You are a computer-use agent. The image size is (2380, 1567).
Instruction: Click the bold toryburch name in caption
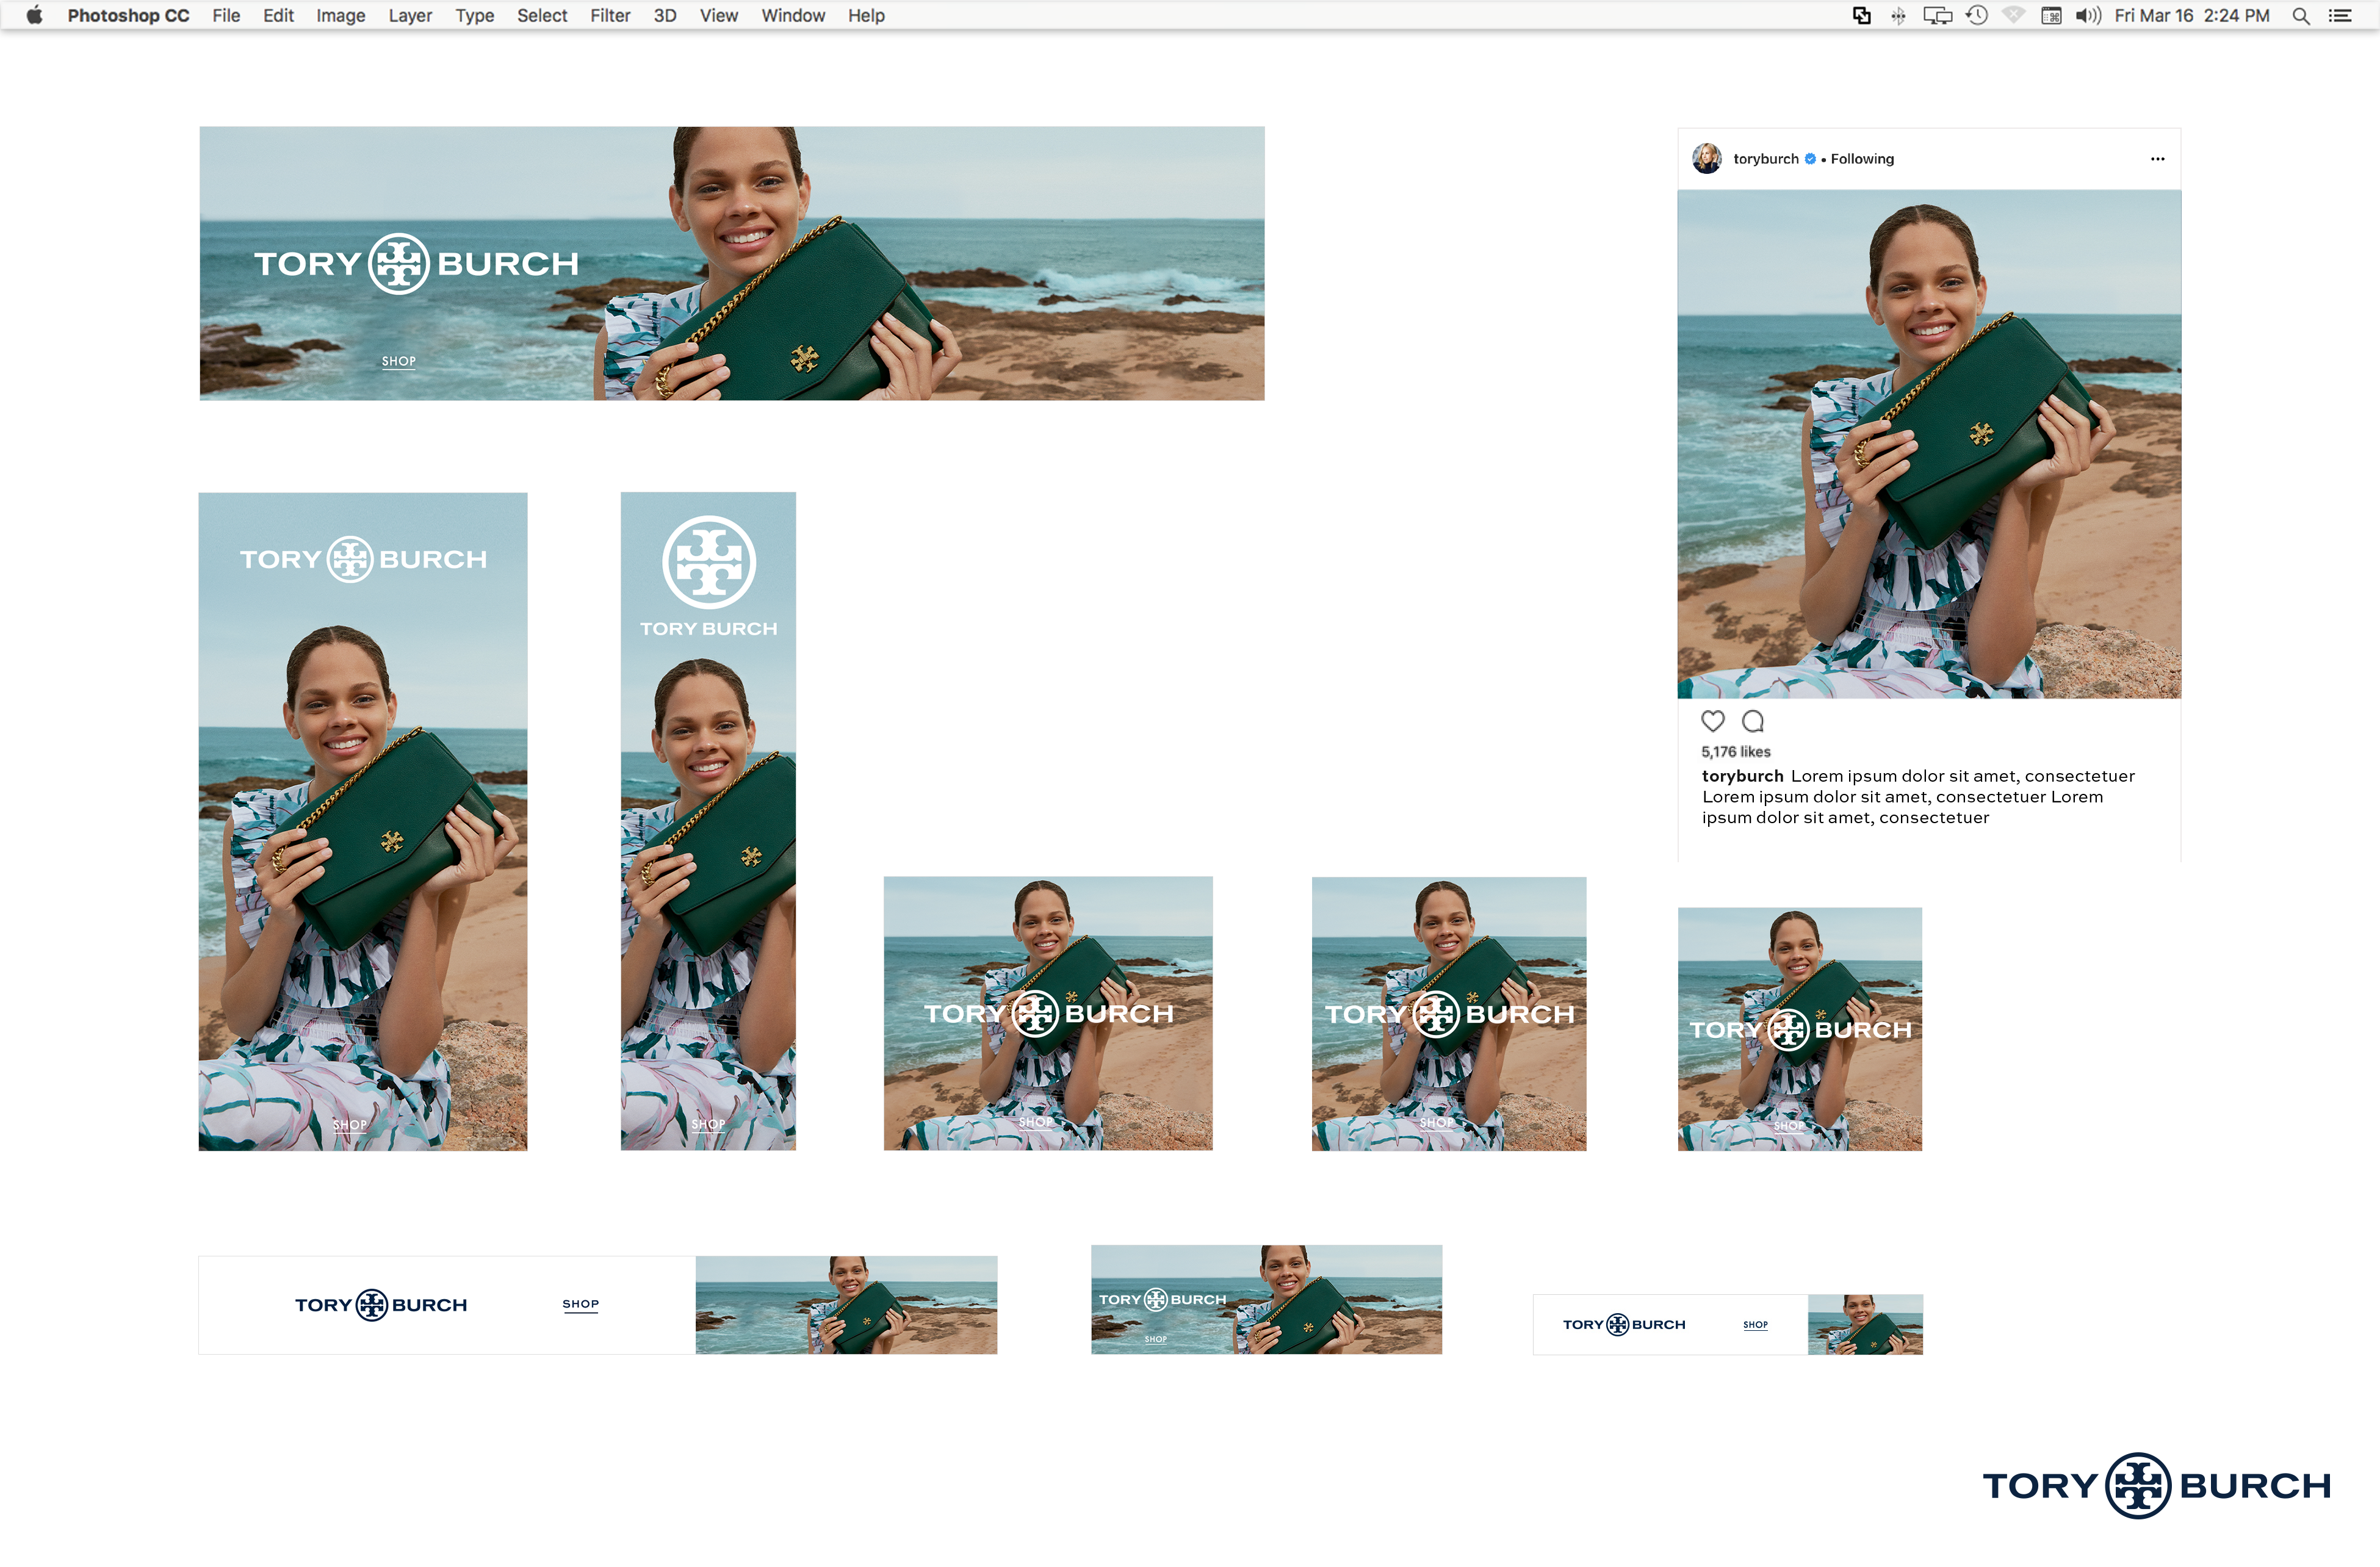point(1742,776)
